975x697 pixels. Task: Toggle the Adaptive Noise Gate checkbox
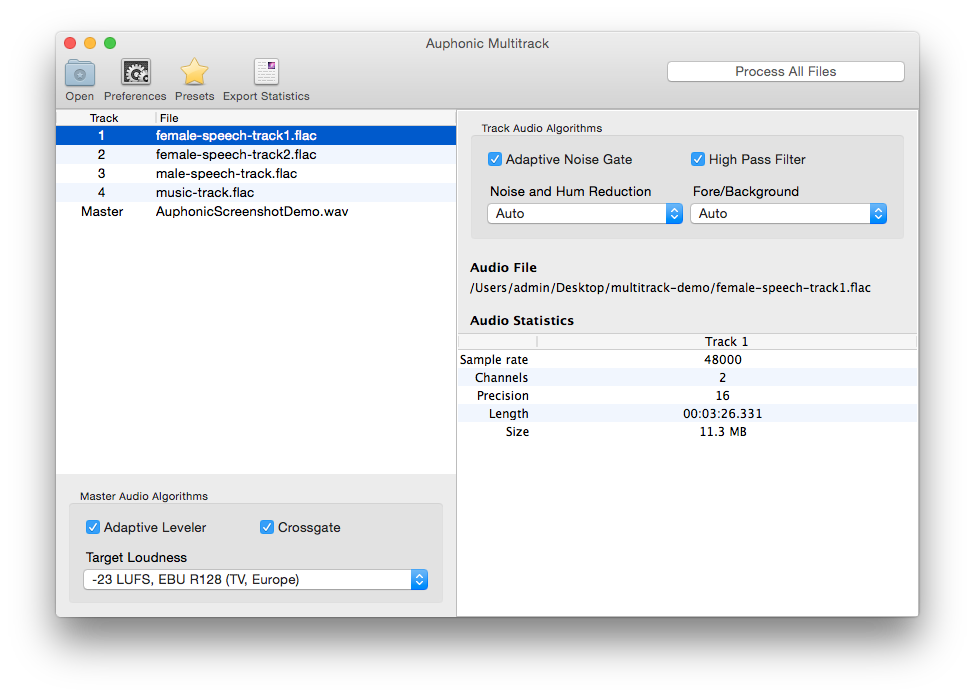495,159
